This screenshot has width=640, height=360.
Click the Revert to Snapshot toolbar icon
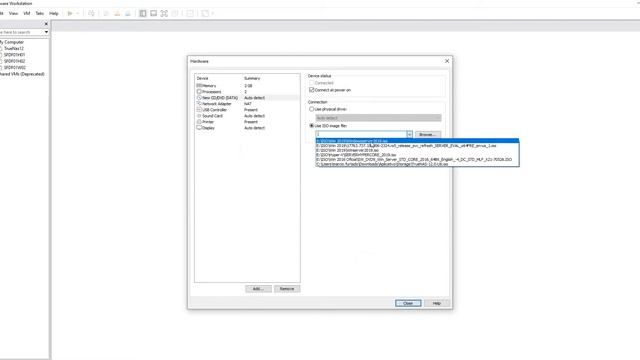117,13
